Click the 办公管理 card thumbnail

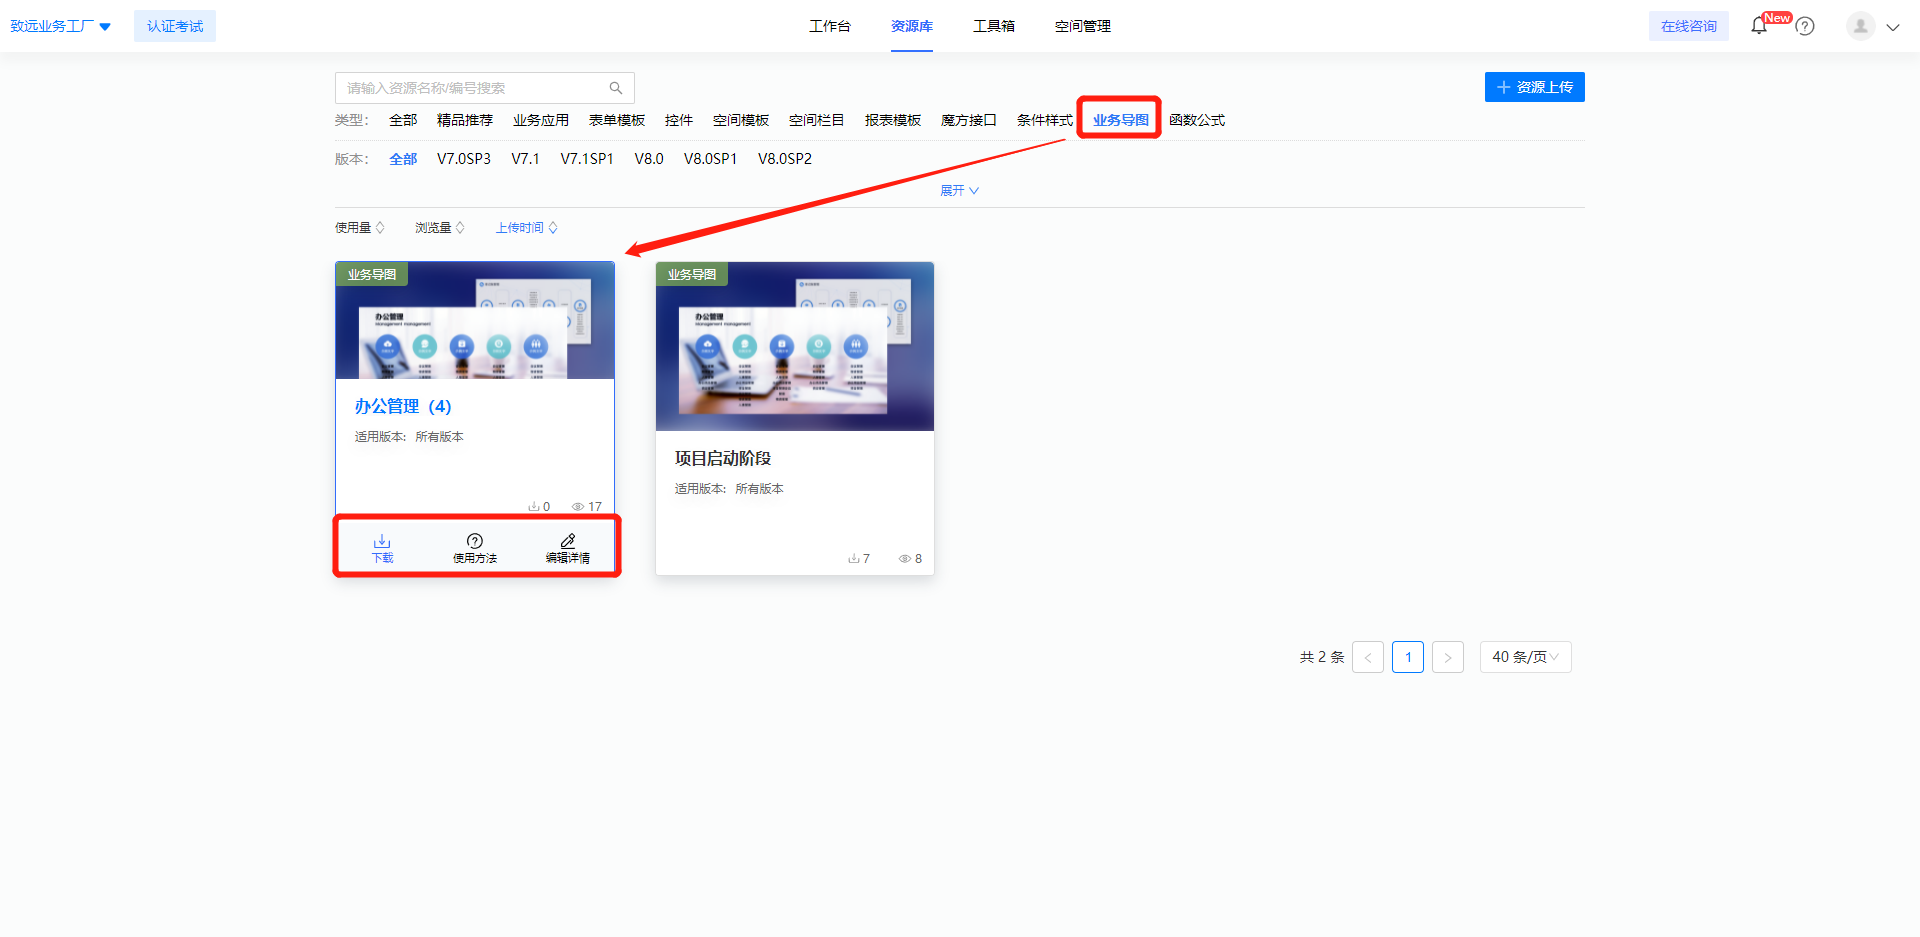[x=475, y=321]
